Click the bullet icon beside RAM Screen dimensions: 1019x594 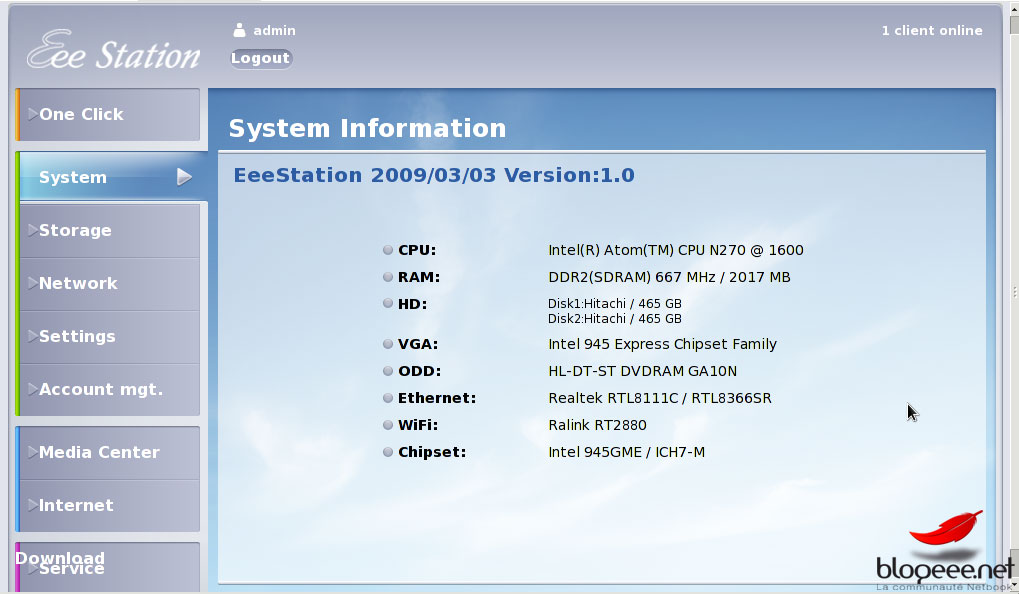point(388,277)
